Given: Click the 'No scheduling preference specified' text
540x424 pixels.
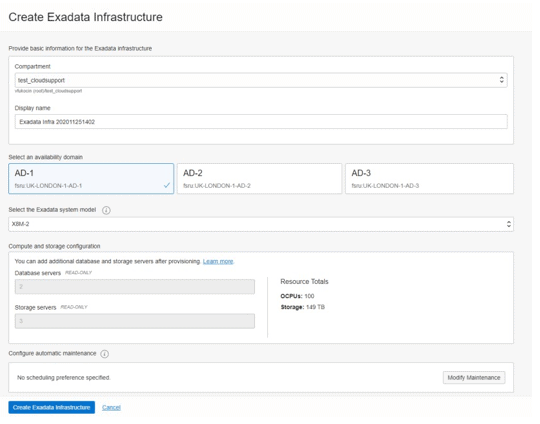Looking at the screenshot, I should pos(64,378).
